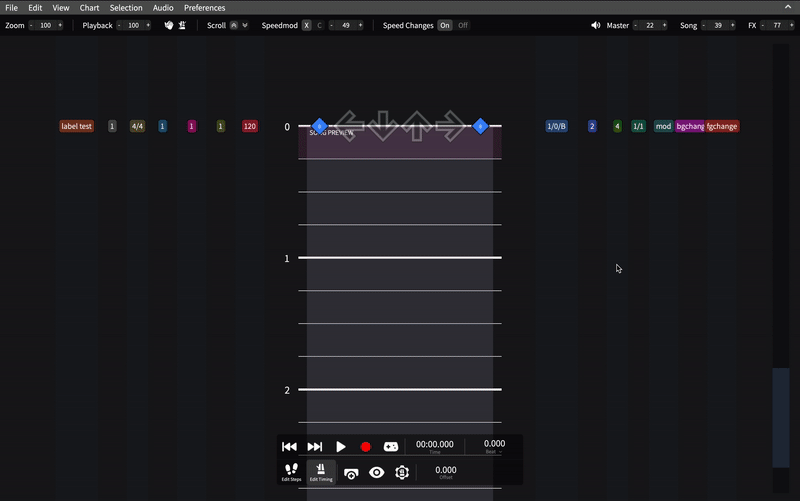Decrease Speedmod value with minus
This screenshot has height=501, width=800.
coord(332,25)
